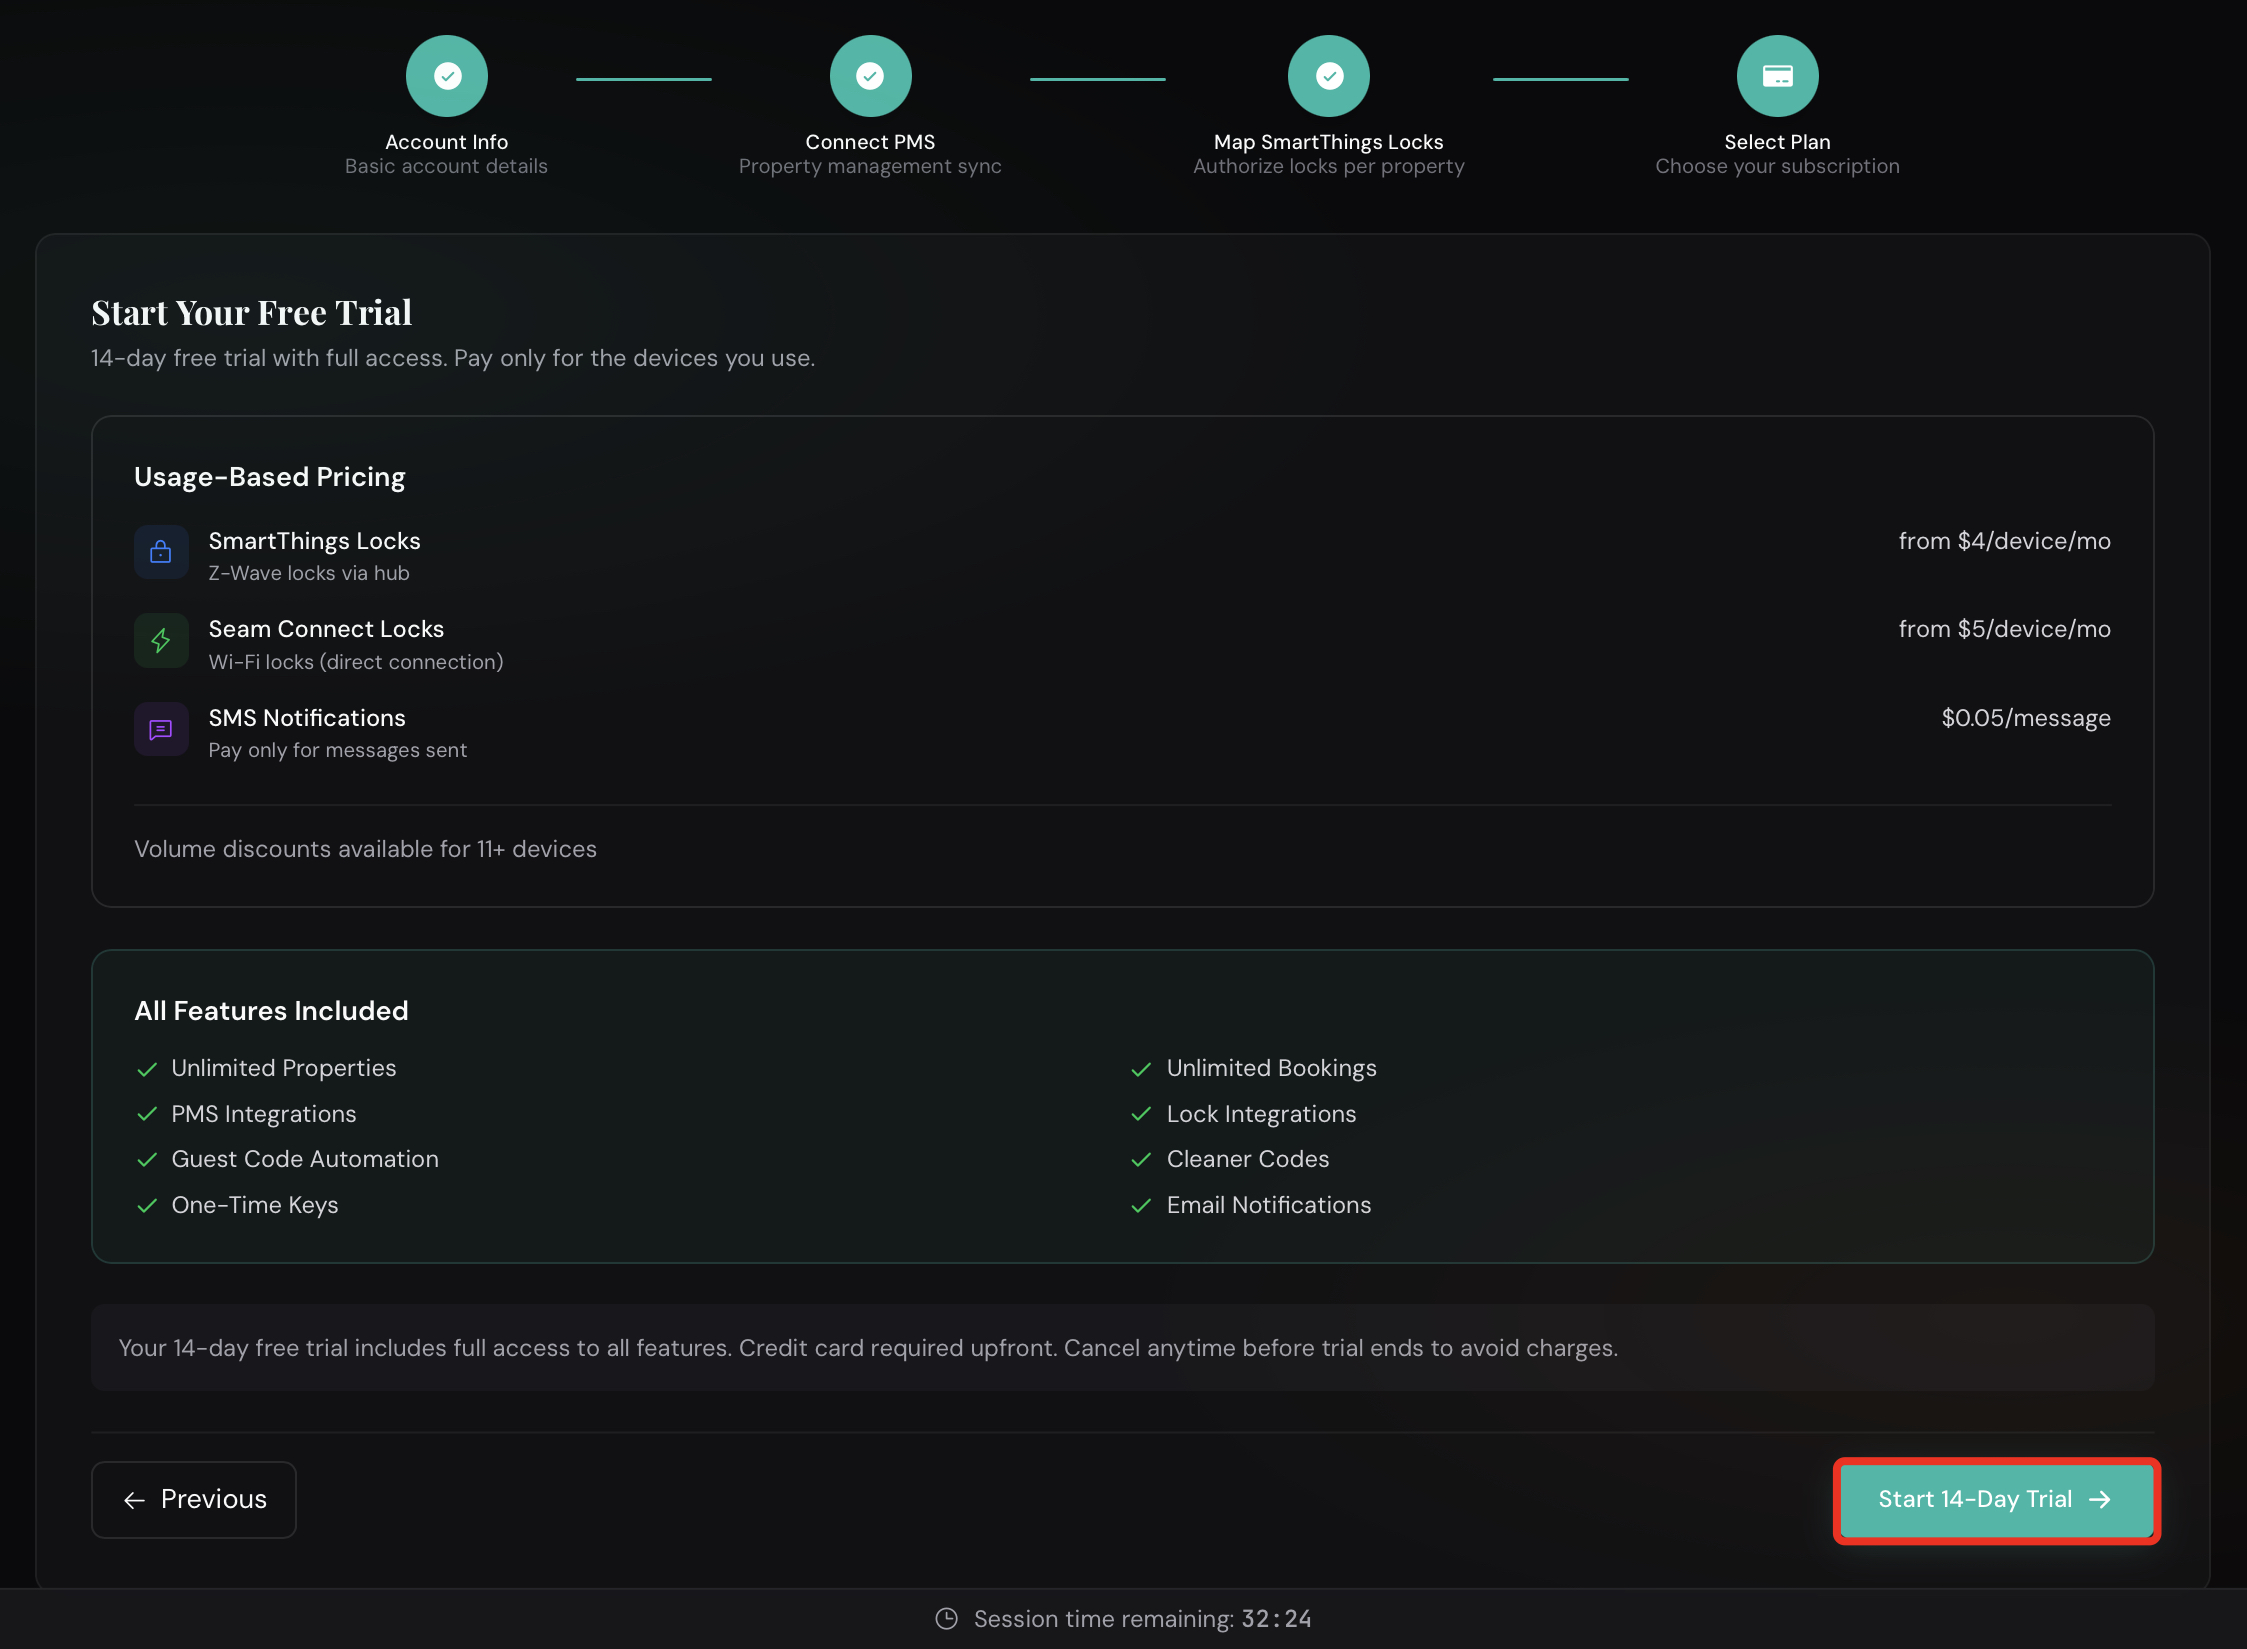2247x1649 pixels.
Task: Click the 'Guest Code Automation' feature text
Action: 305,1159
